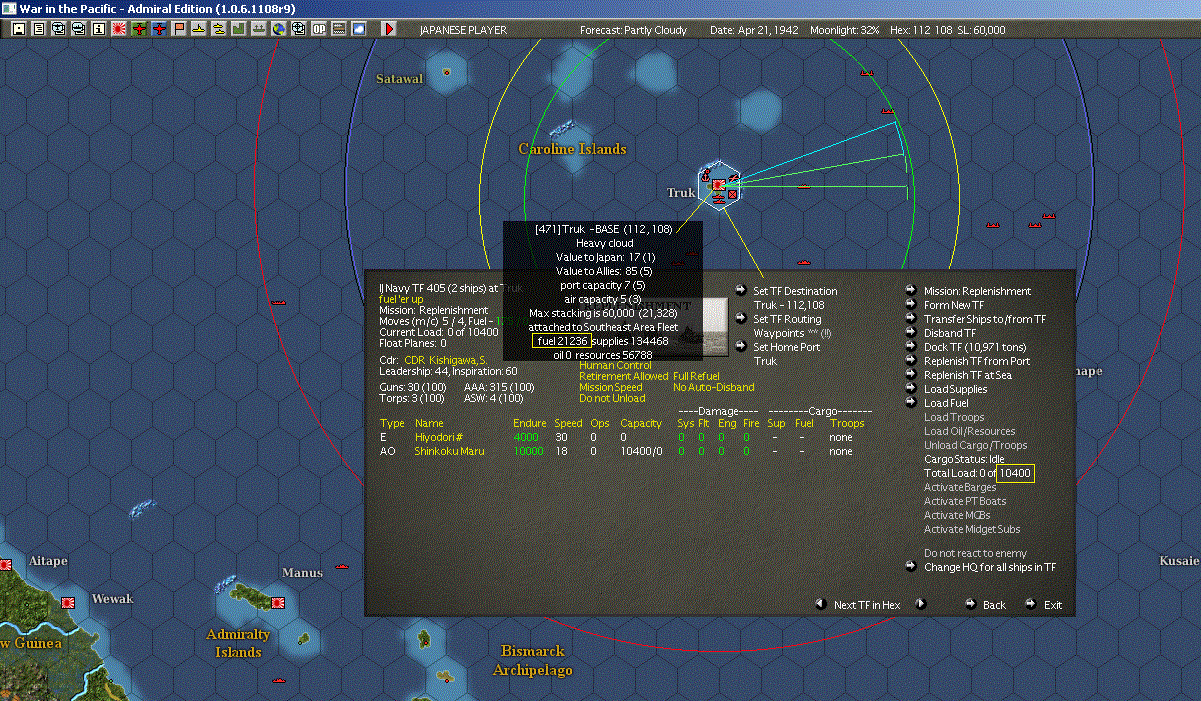Open the document list toolbar icon
The image size is (1201, 701).
coord(39,29)
